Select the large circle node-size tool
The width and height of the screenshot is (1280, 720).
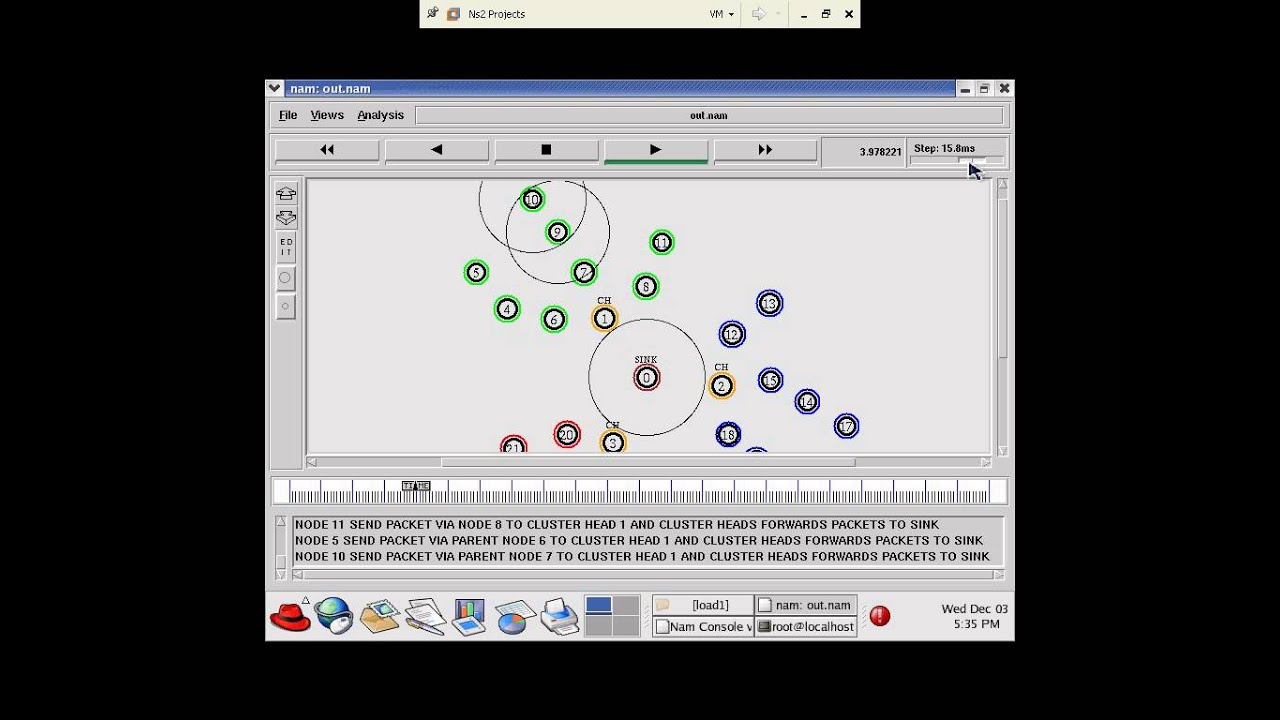click(286, 278)
